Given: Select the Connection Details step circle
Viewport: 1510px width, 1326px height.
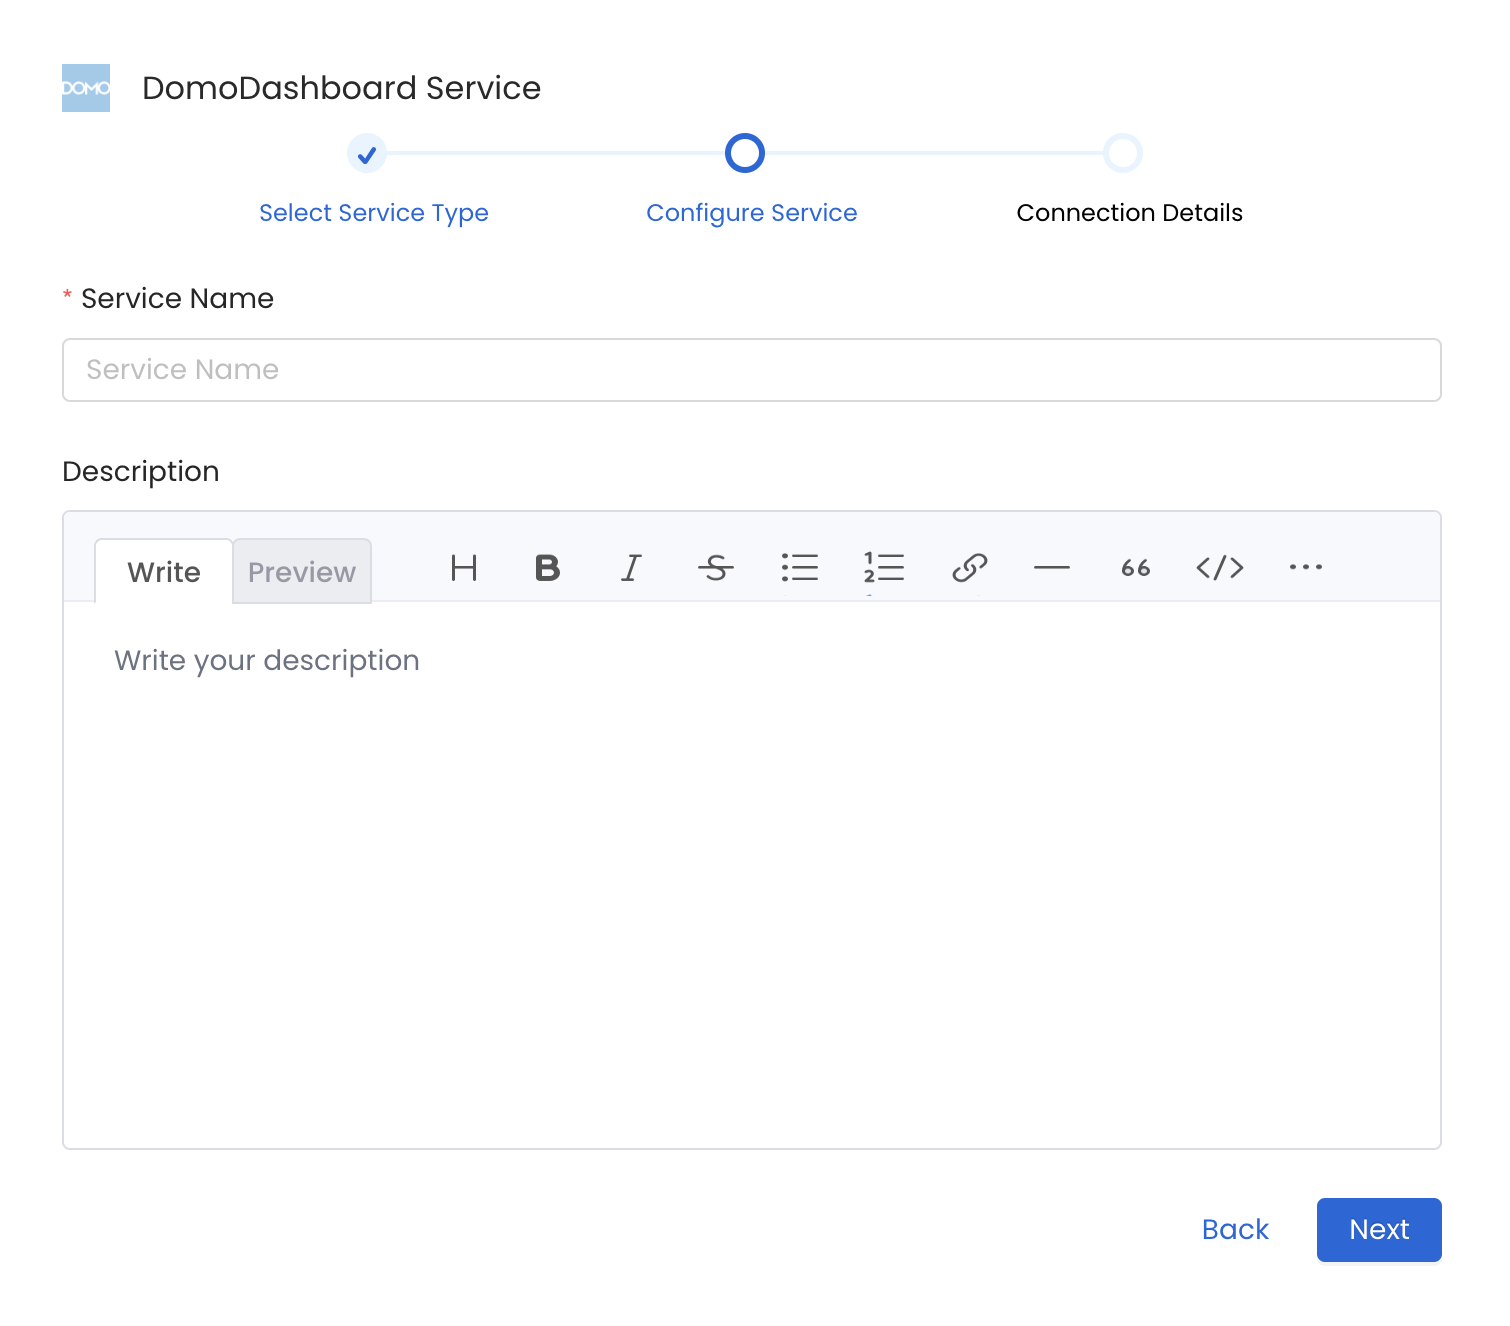Looking at the screenshot, I should pos(1124,153).
